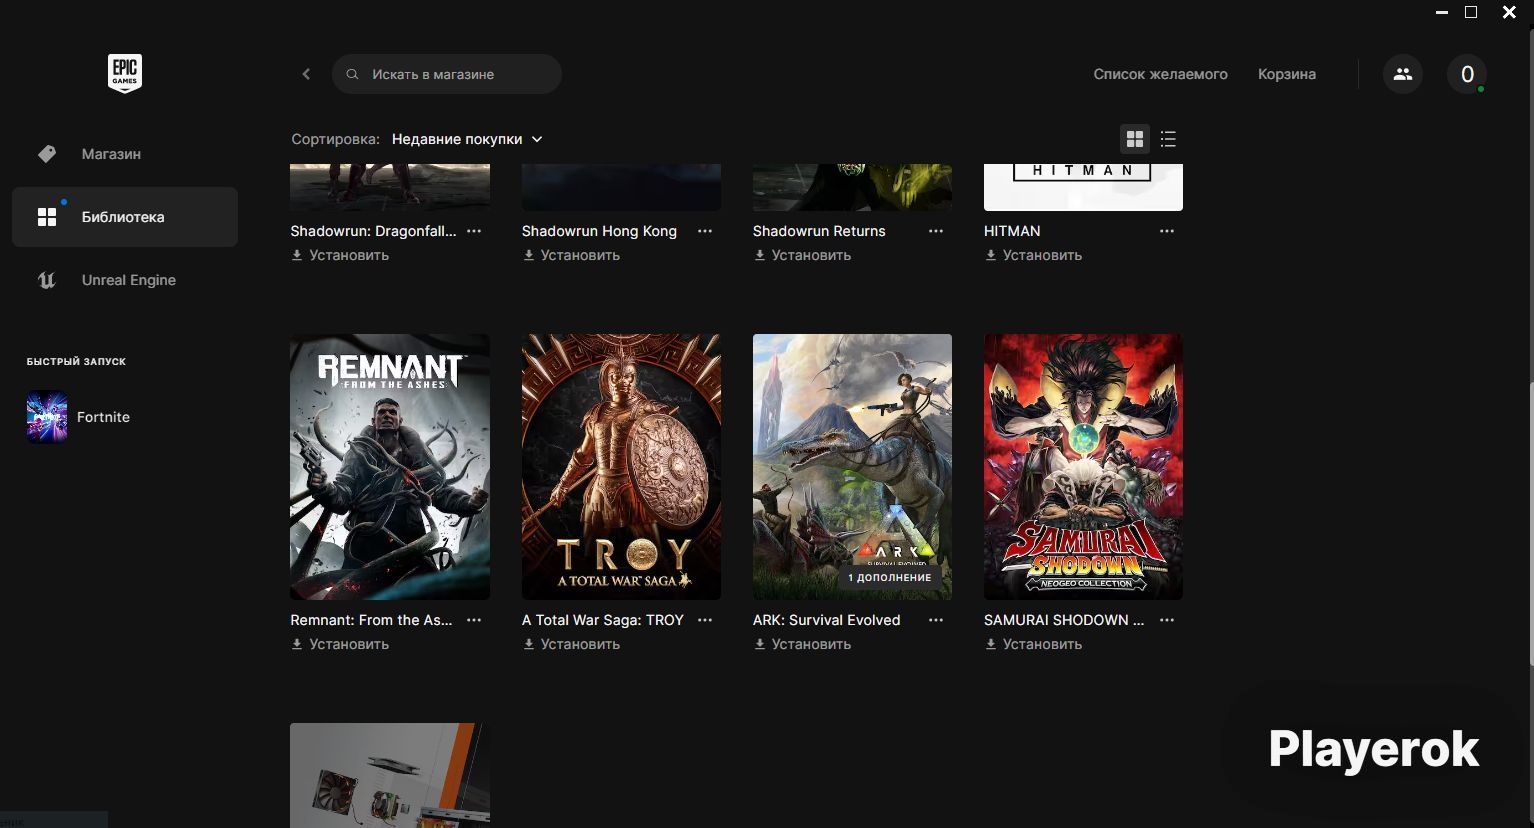Open the Библиотека section
This screenshot has width=1534, height=828.
[125, 217]
